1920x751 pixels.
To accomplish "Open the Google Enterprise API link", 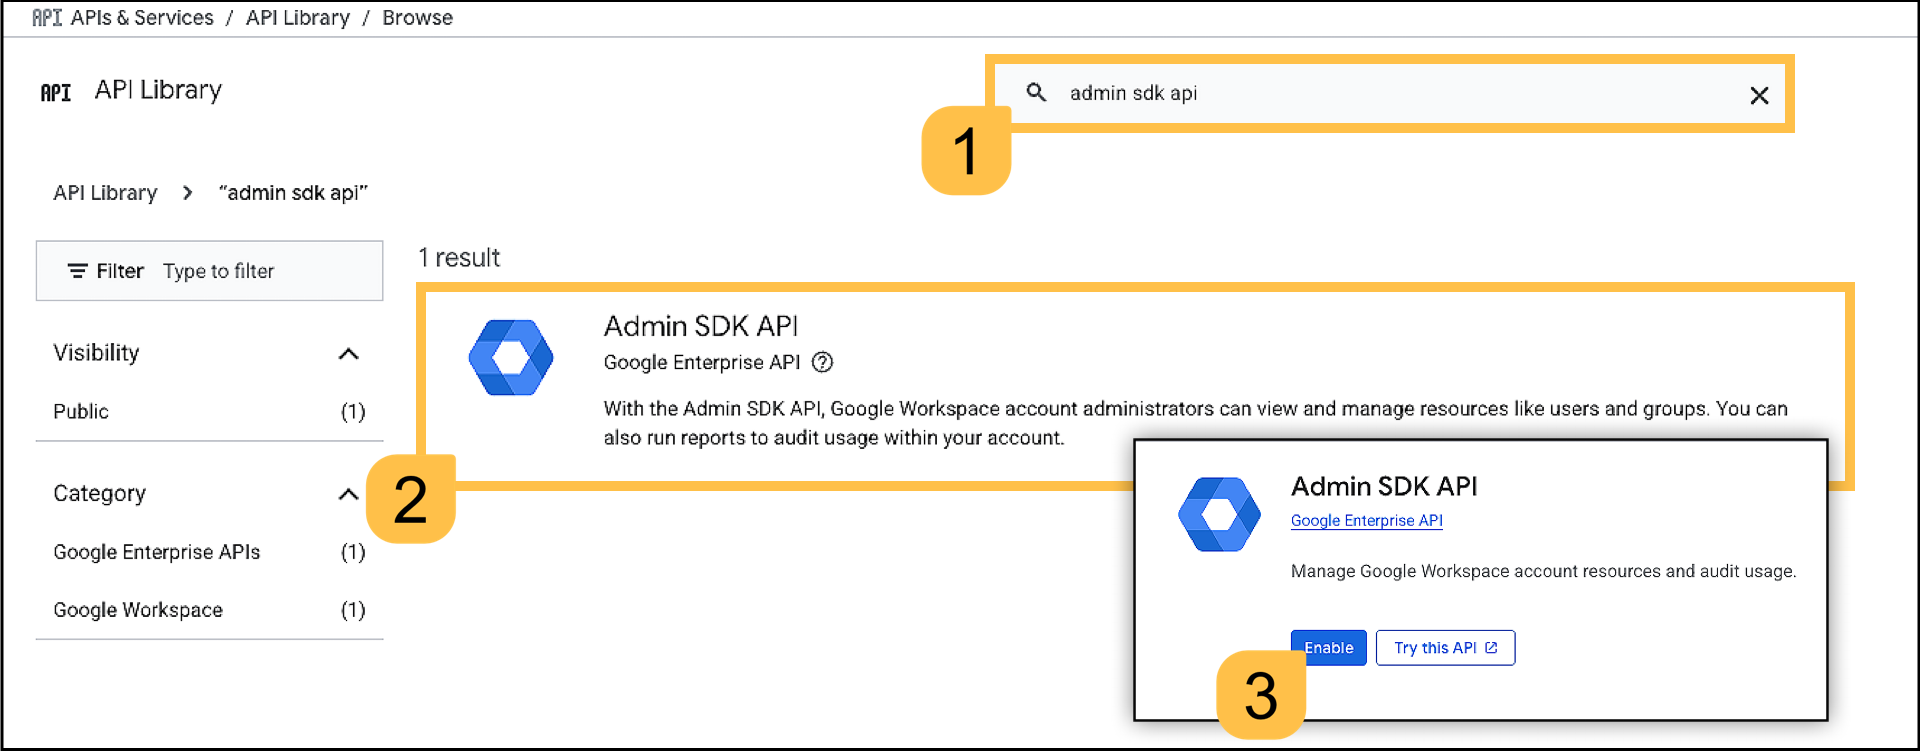I will pyautogui.click(x=1366, y=521).
